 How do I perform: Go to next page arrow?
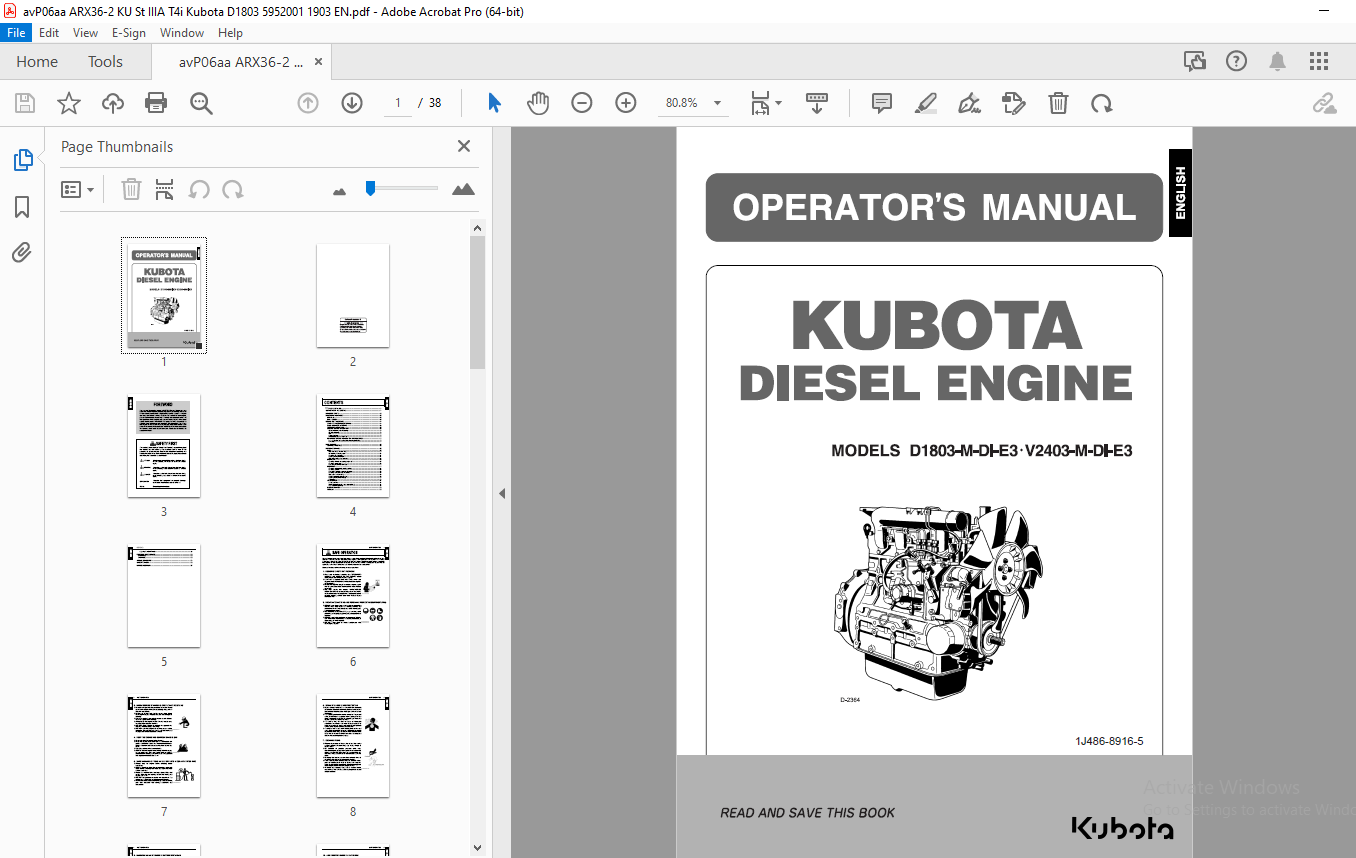pyautogui.click(x=352, y=103)
